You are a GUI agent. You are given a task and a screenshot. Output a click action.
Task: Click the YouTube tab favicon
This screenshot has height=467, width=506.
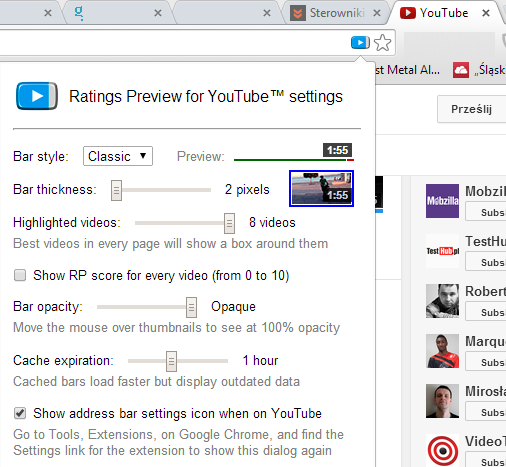pyautogui.click(x=408, y=13)
